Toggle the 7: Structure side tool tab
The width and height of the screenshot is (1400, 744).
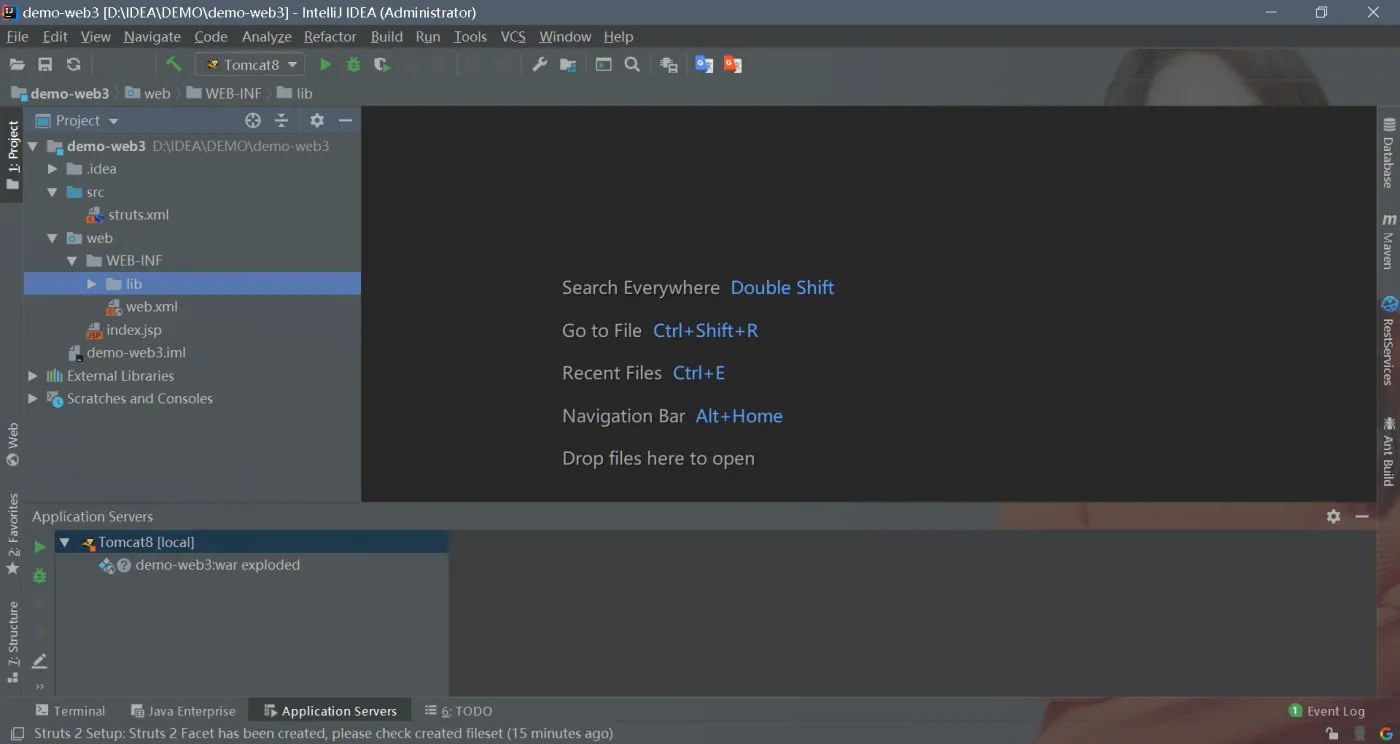pos(12,642)
